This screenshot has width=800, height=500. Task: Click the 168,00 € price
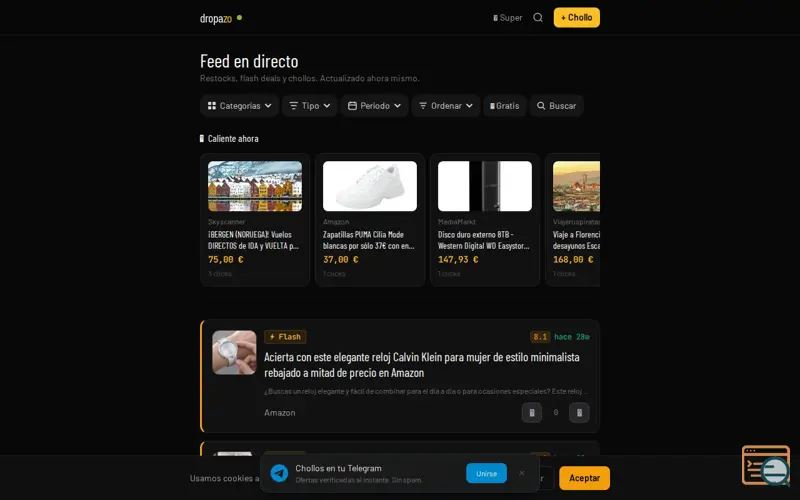(x=573, y=259)
